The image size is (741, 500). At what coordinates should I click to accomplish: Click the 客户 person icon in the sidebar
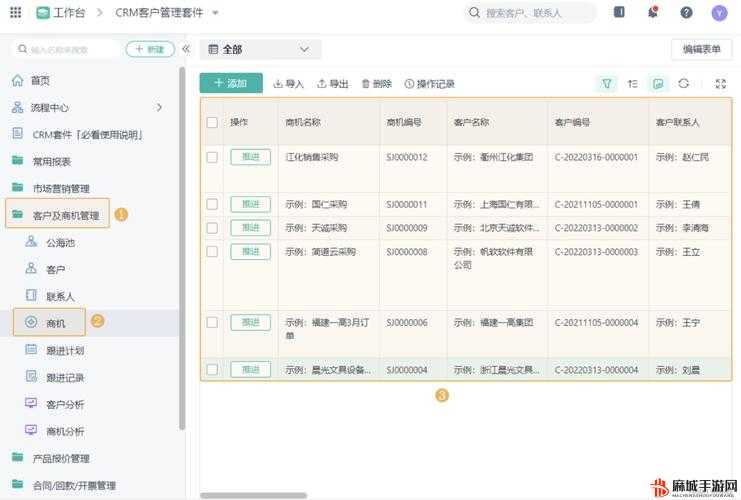tap(31, 268)
